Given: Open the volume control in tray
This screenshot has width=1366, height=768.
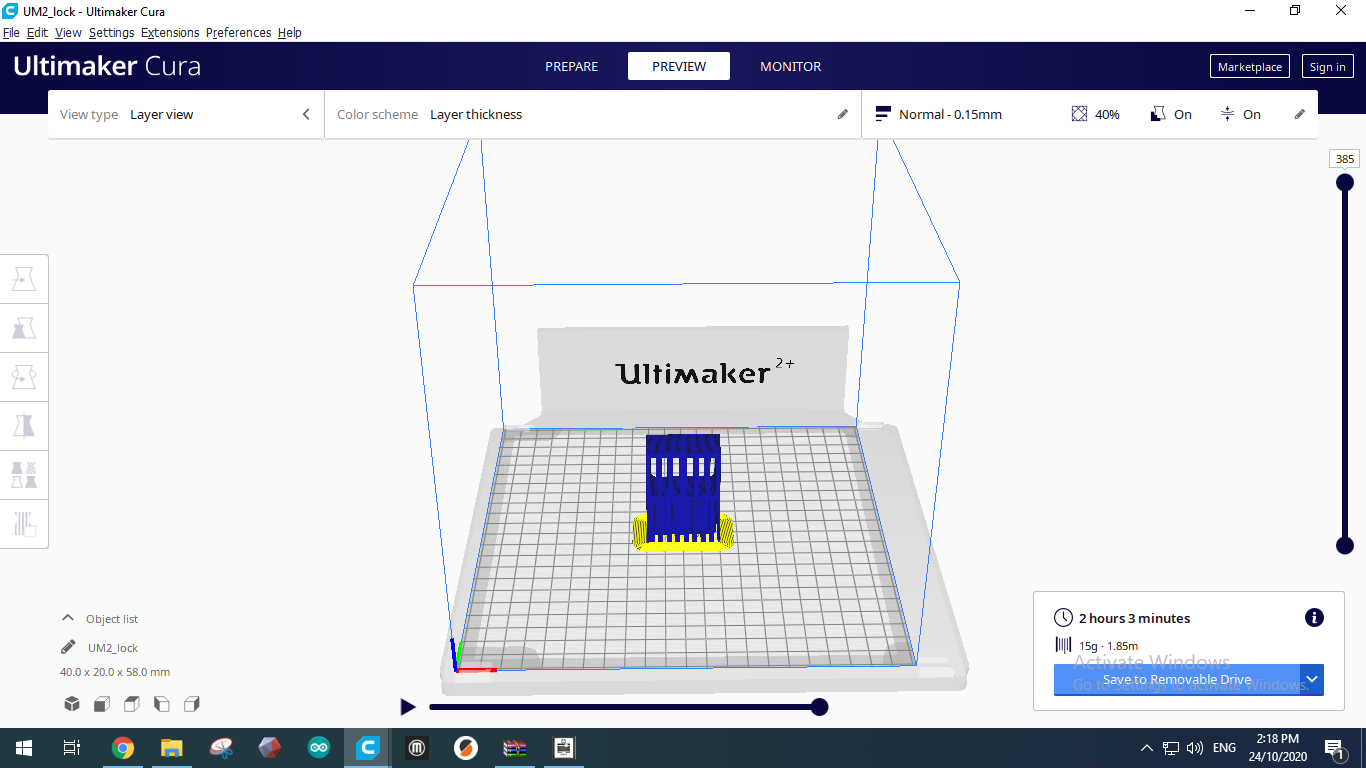Looking at the screenshot, I should pyautogui.click(x=1195, y=748).
